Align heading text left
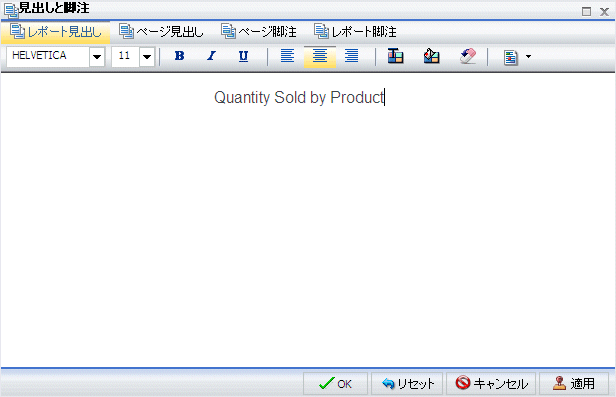The width and height of the screenshot is (616, 397). 288,57
